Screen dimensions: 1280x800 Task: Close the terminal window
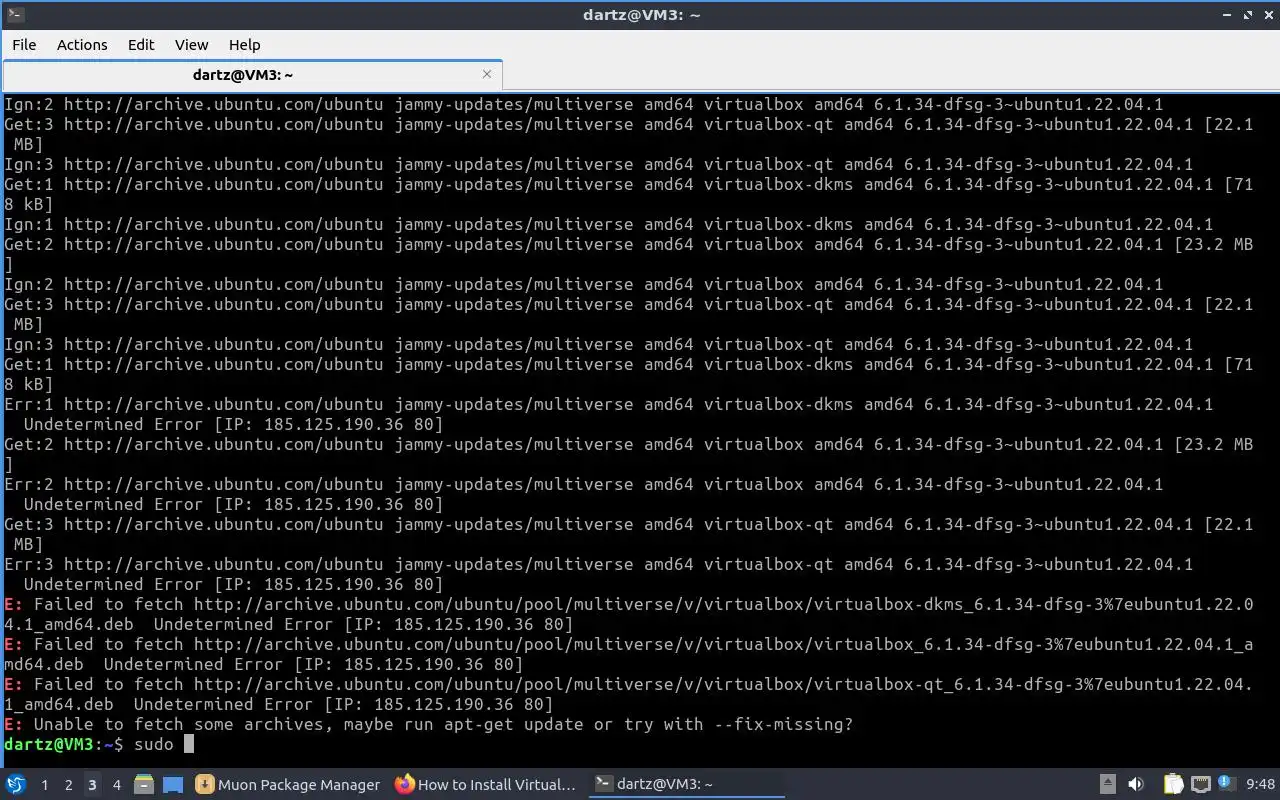click(x=1267, y=15)
